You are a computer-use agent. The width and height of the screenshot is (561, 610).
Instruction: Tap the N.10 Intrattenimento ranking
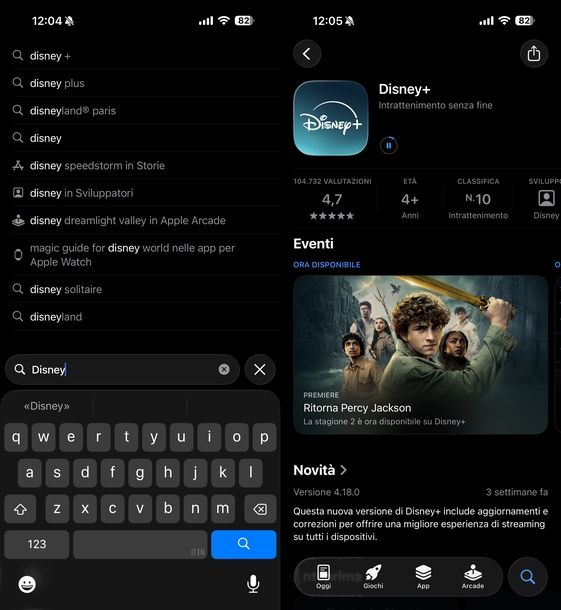pyautogui.click(x=478, y=199)
